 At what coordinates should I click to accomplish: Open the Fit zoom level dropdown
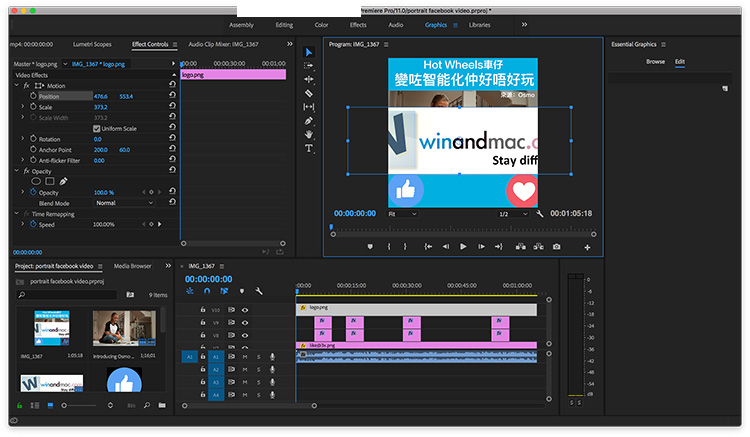pos(402,214)
